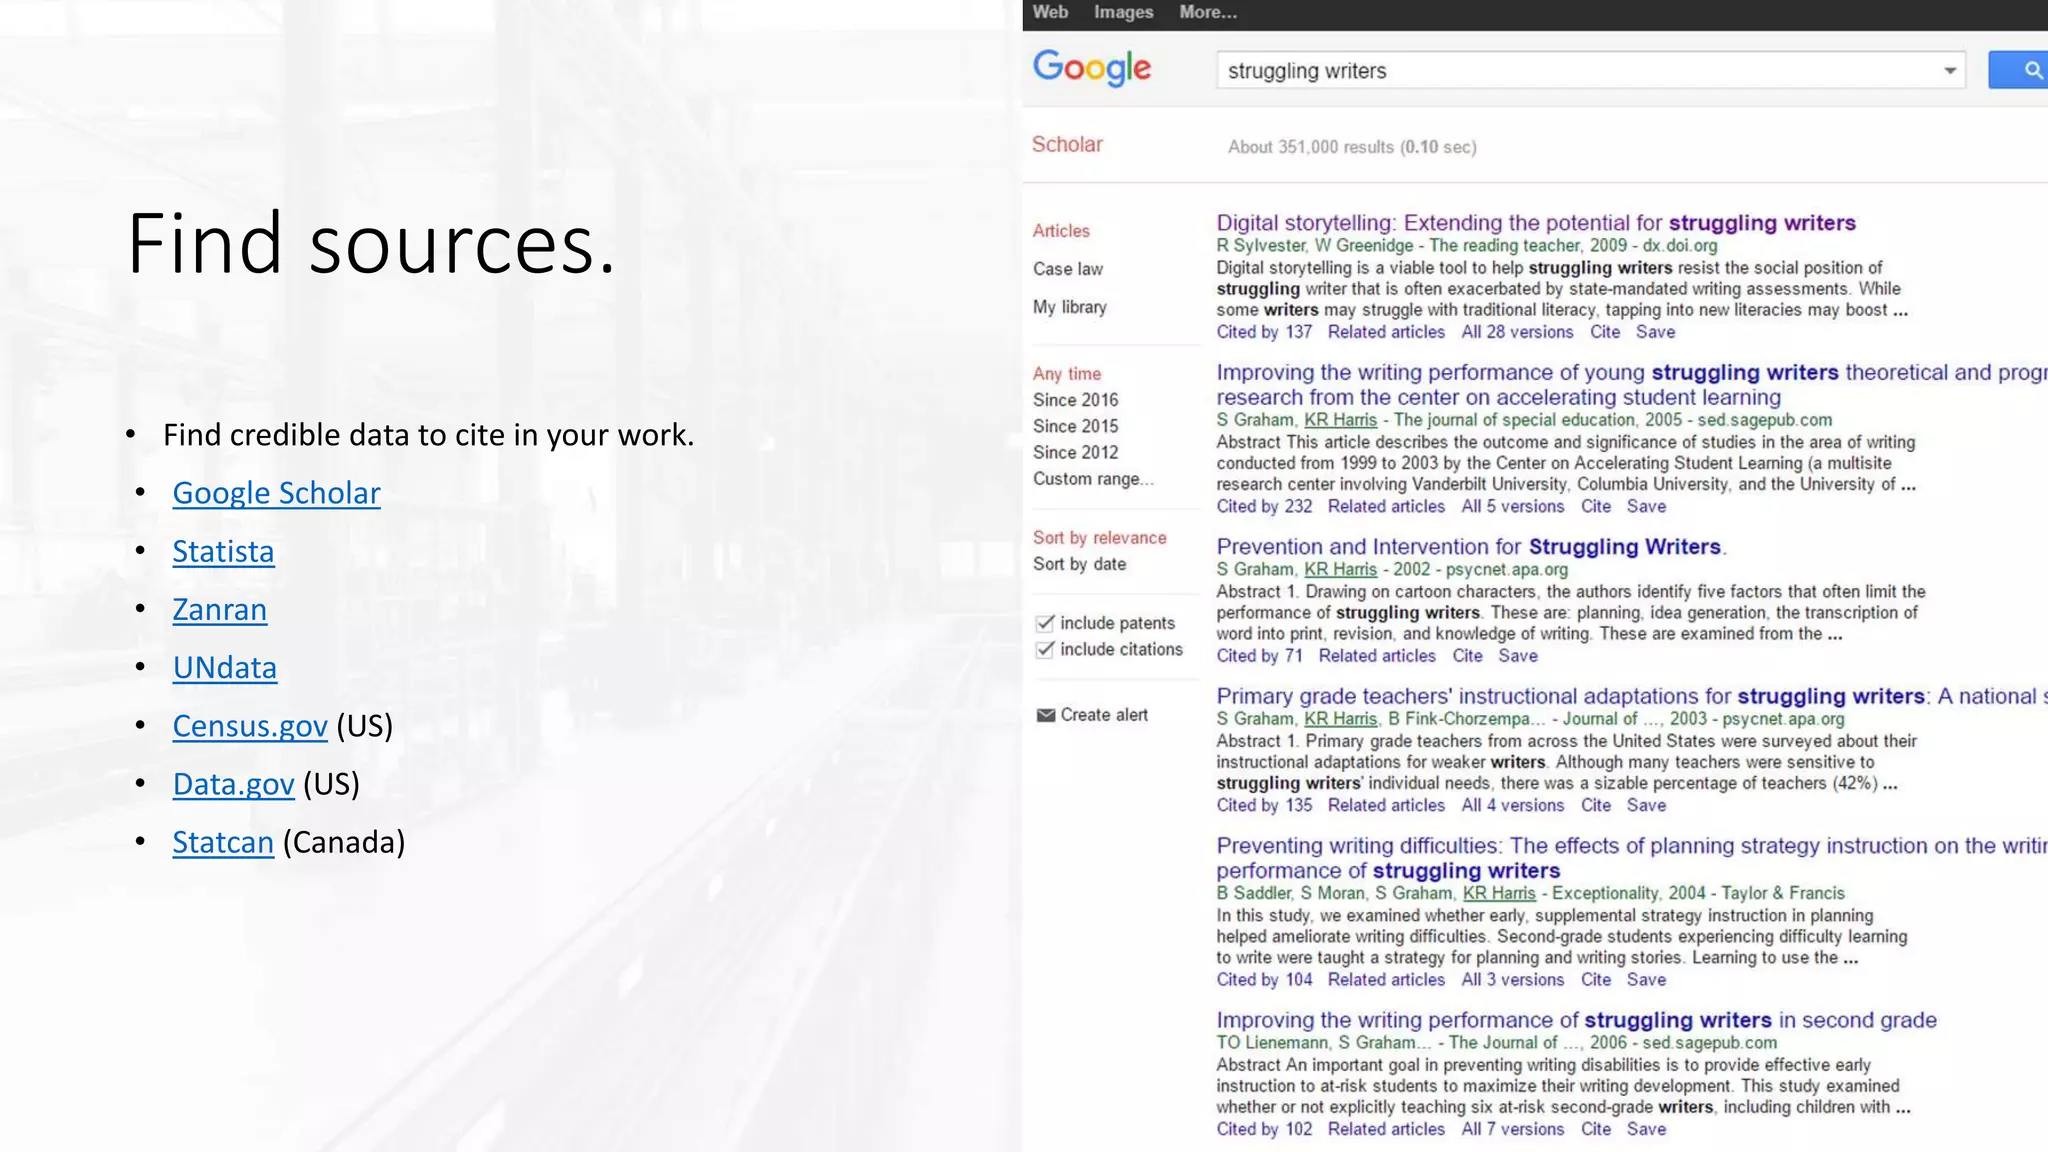Open Improving writing performance in second grade result
Screen dimensions: 2048x1152
(1577, 1020)
